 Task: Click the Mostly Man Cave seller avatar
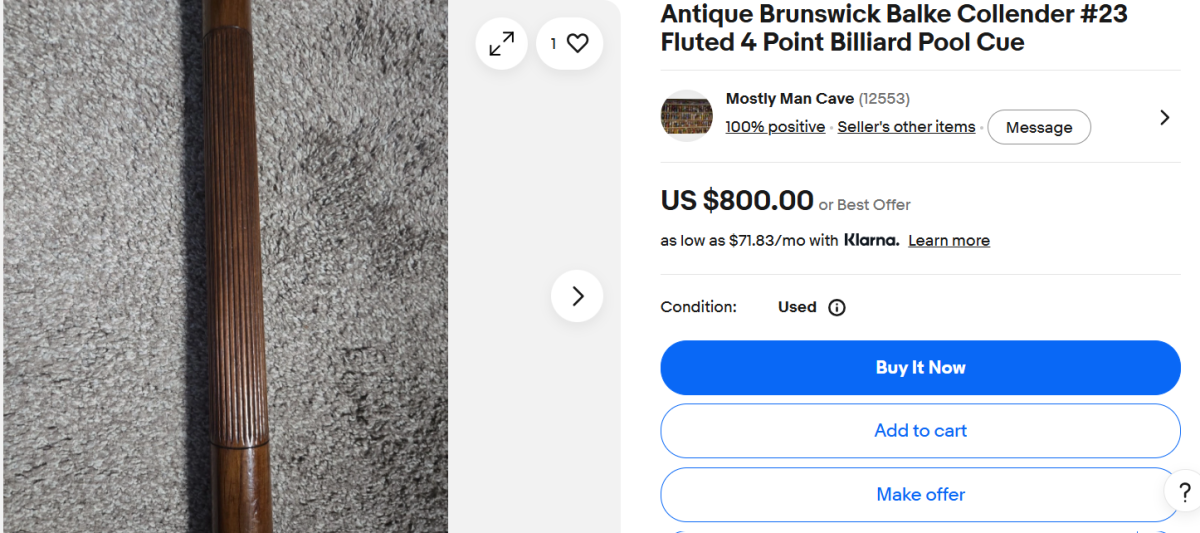(687, 116)
